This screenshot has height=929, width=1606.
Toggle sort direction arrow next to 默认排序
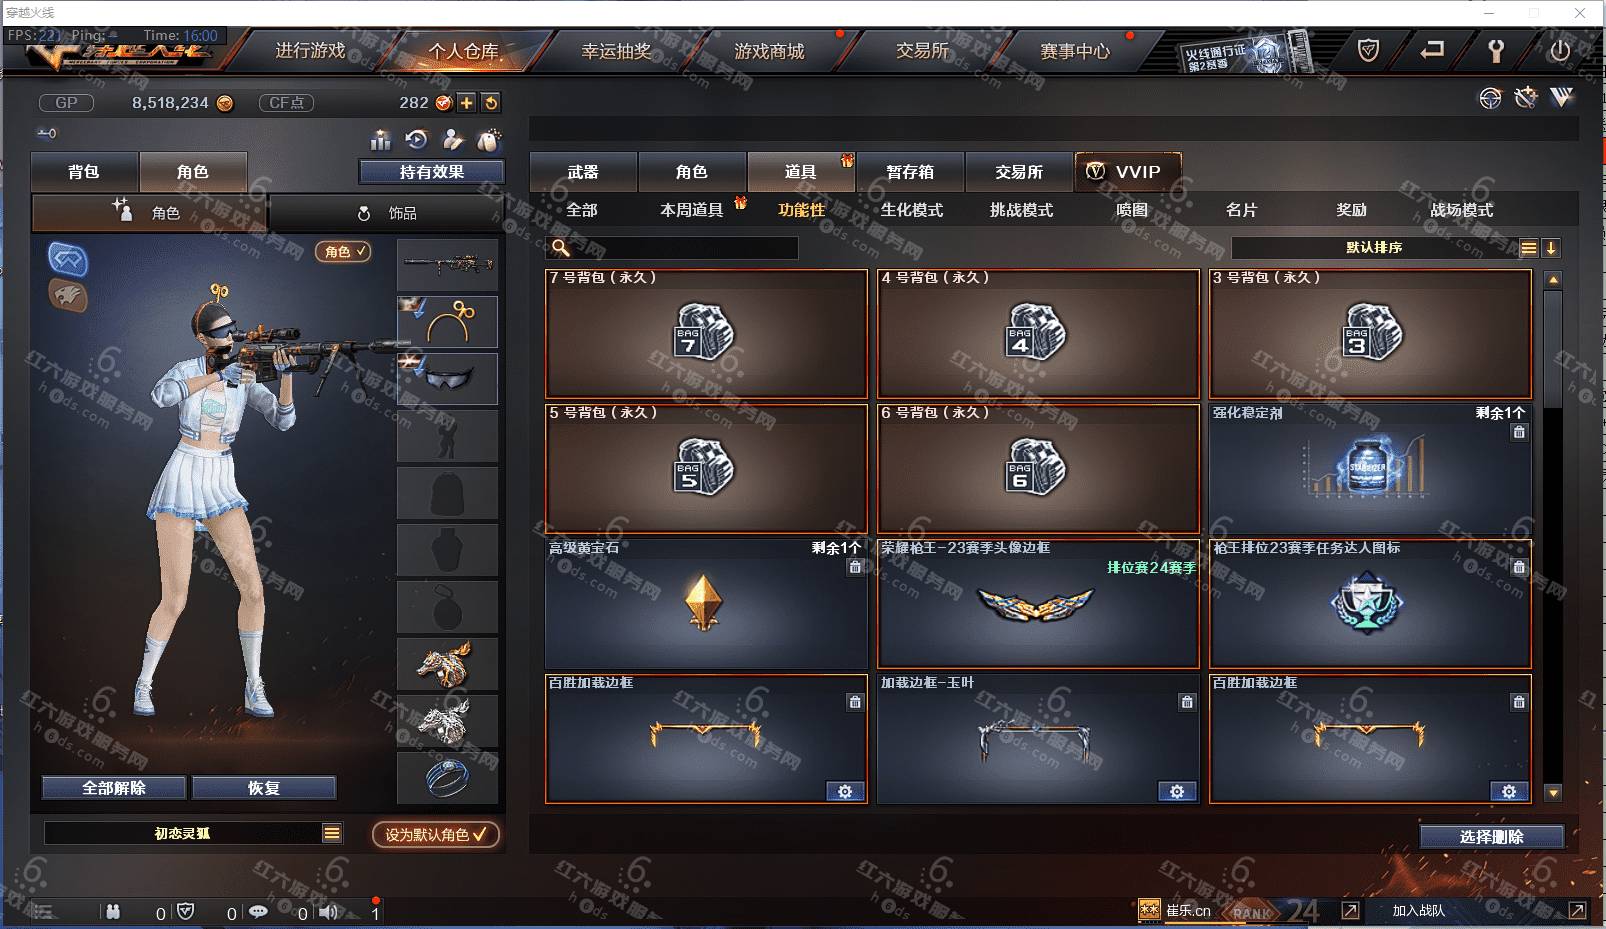click(1551, 248)
